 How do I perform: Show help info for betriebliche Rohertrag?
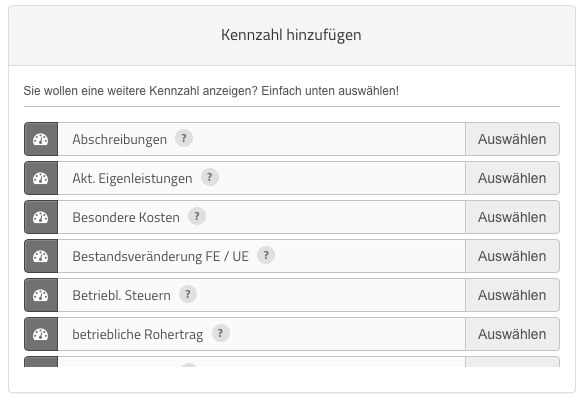tap(220, 333)
